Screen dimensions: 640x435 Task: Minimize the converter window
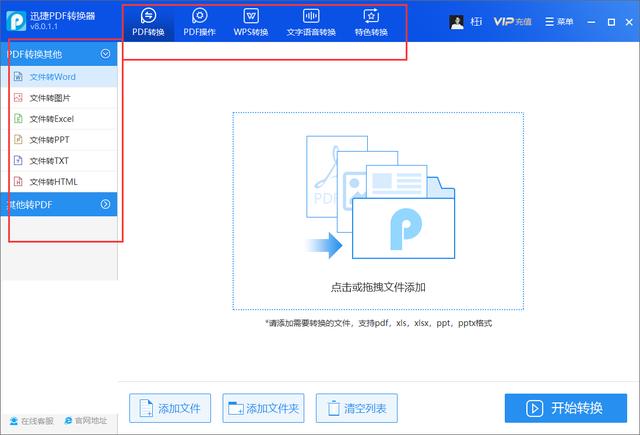click(x=591, y=22)
